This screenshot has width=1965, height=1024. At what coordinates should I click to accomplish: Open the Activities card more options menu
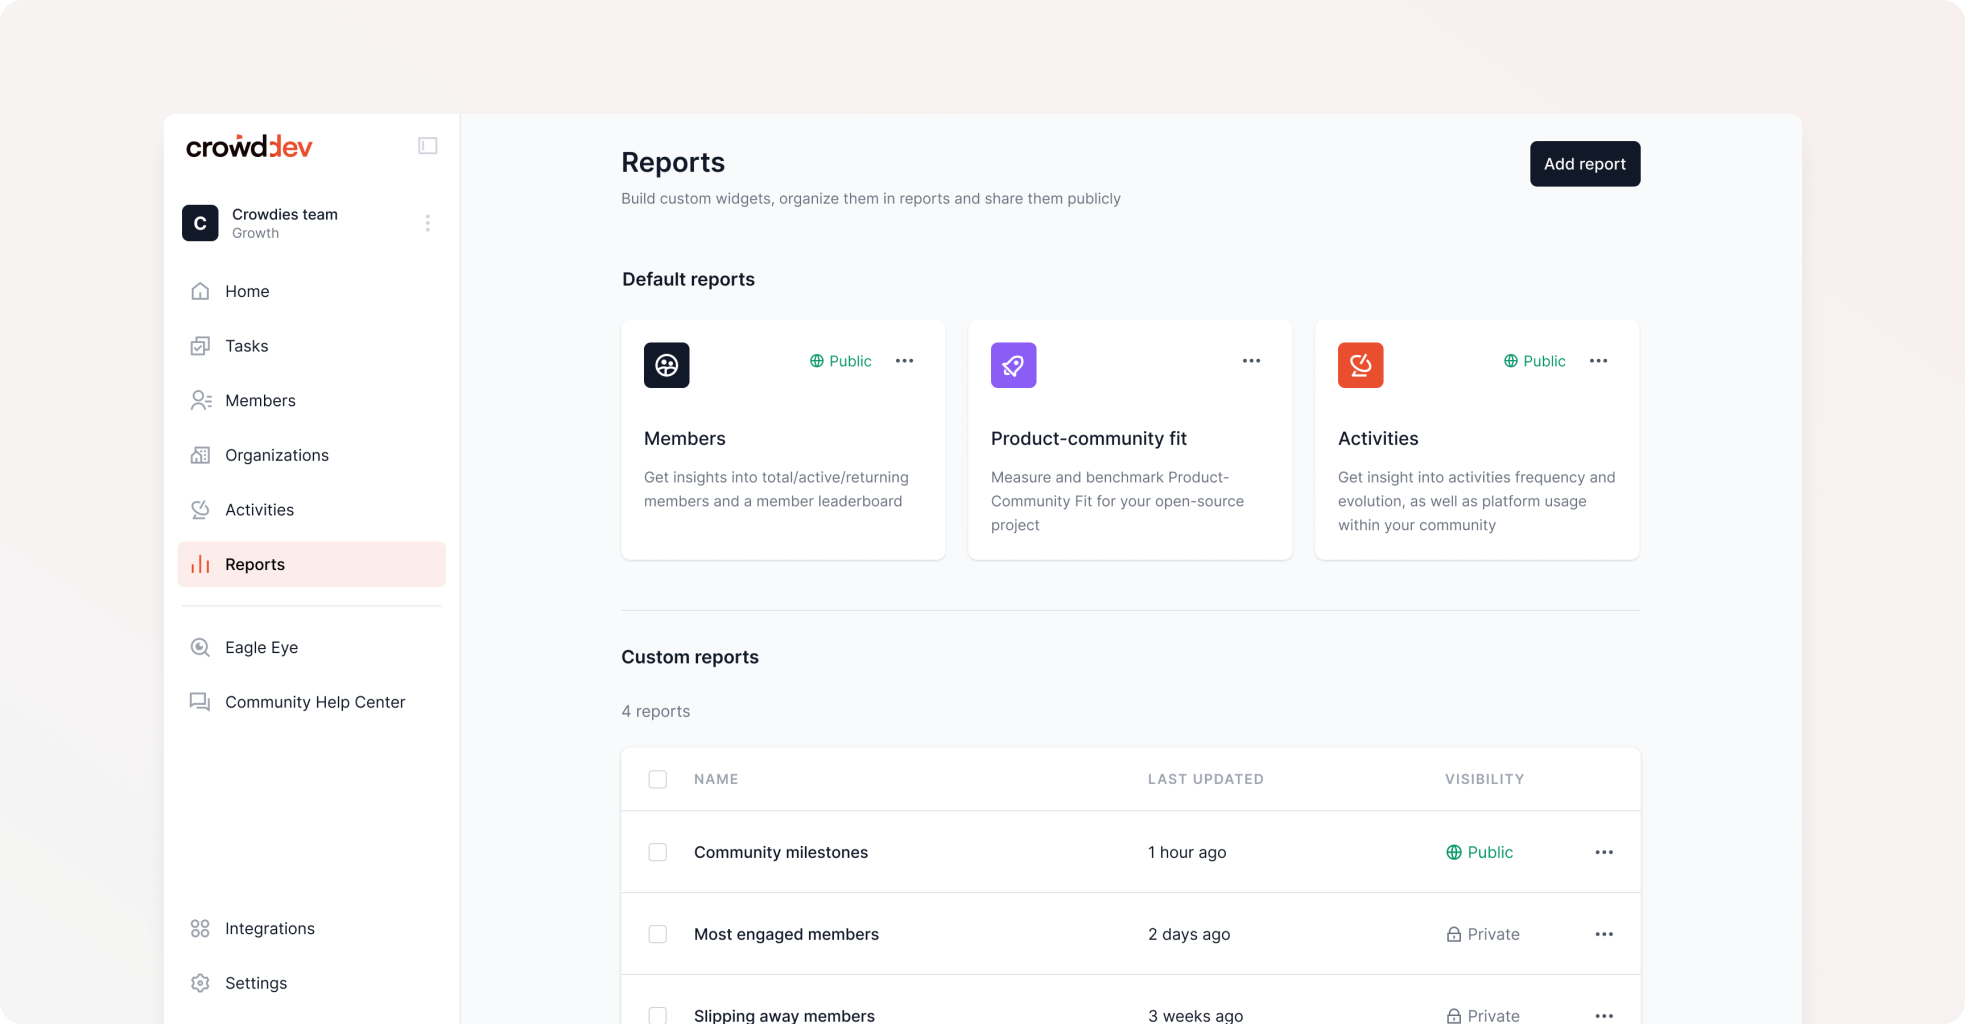click(1599, 361)
